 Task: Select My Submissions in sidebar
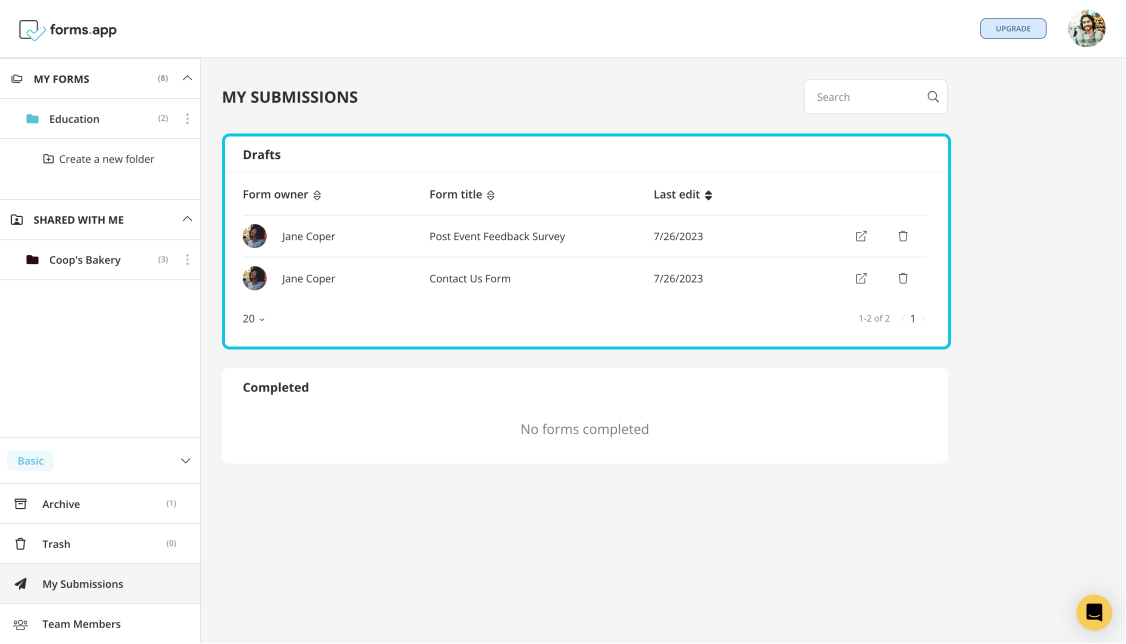pyautogui.click(x=82, y=583)
